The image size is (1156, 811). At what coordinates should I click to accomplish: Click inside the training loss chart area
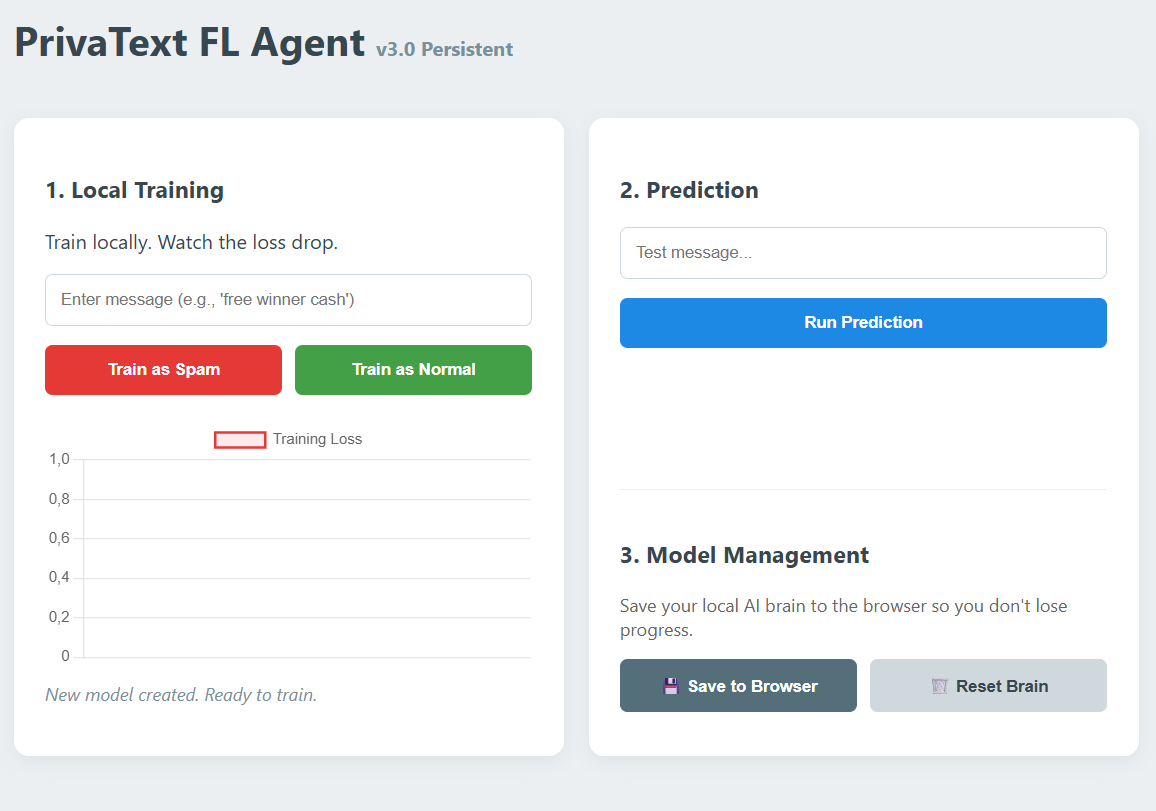(x=307, y=558)
